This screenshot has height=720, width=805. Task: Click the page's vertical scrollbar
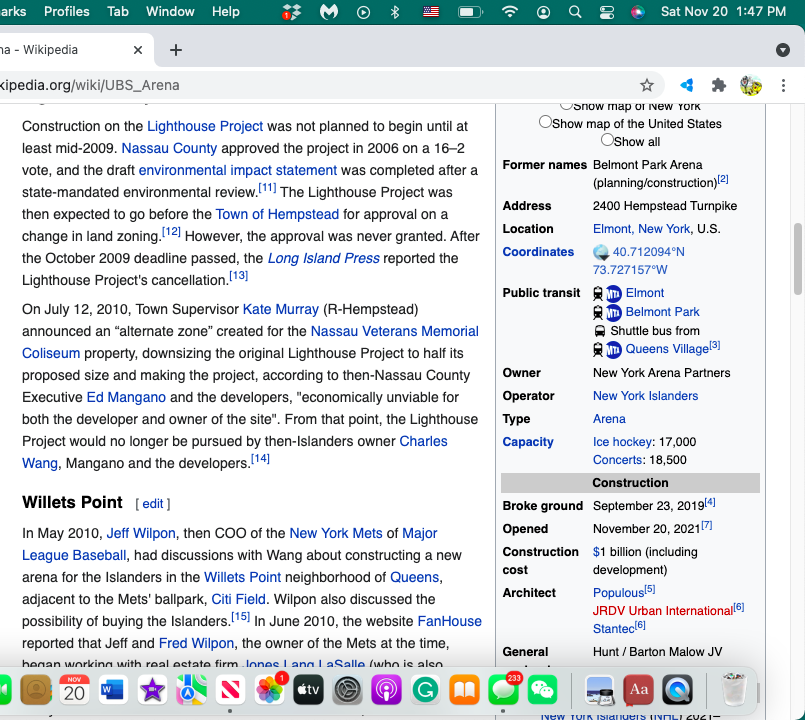[798, 260]
